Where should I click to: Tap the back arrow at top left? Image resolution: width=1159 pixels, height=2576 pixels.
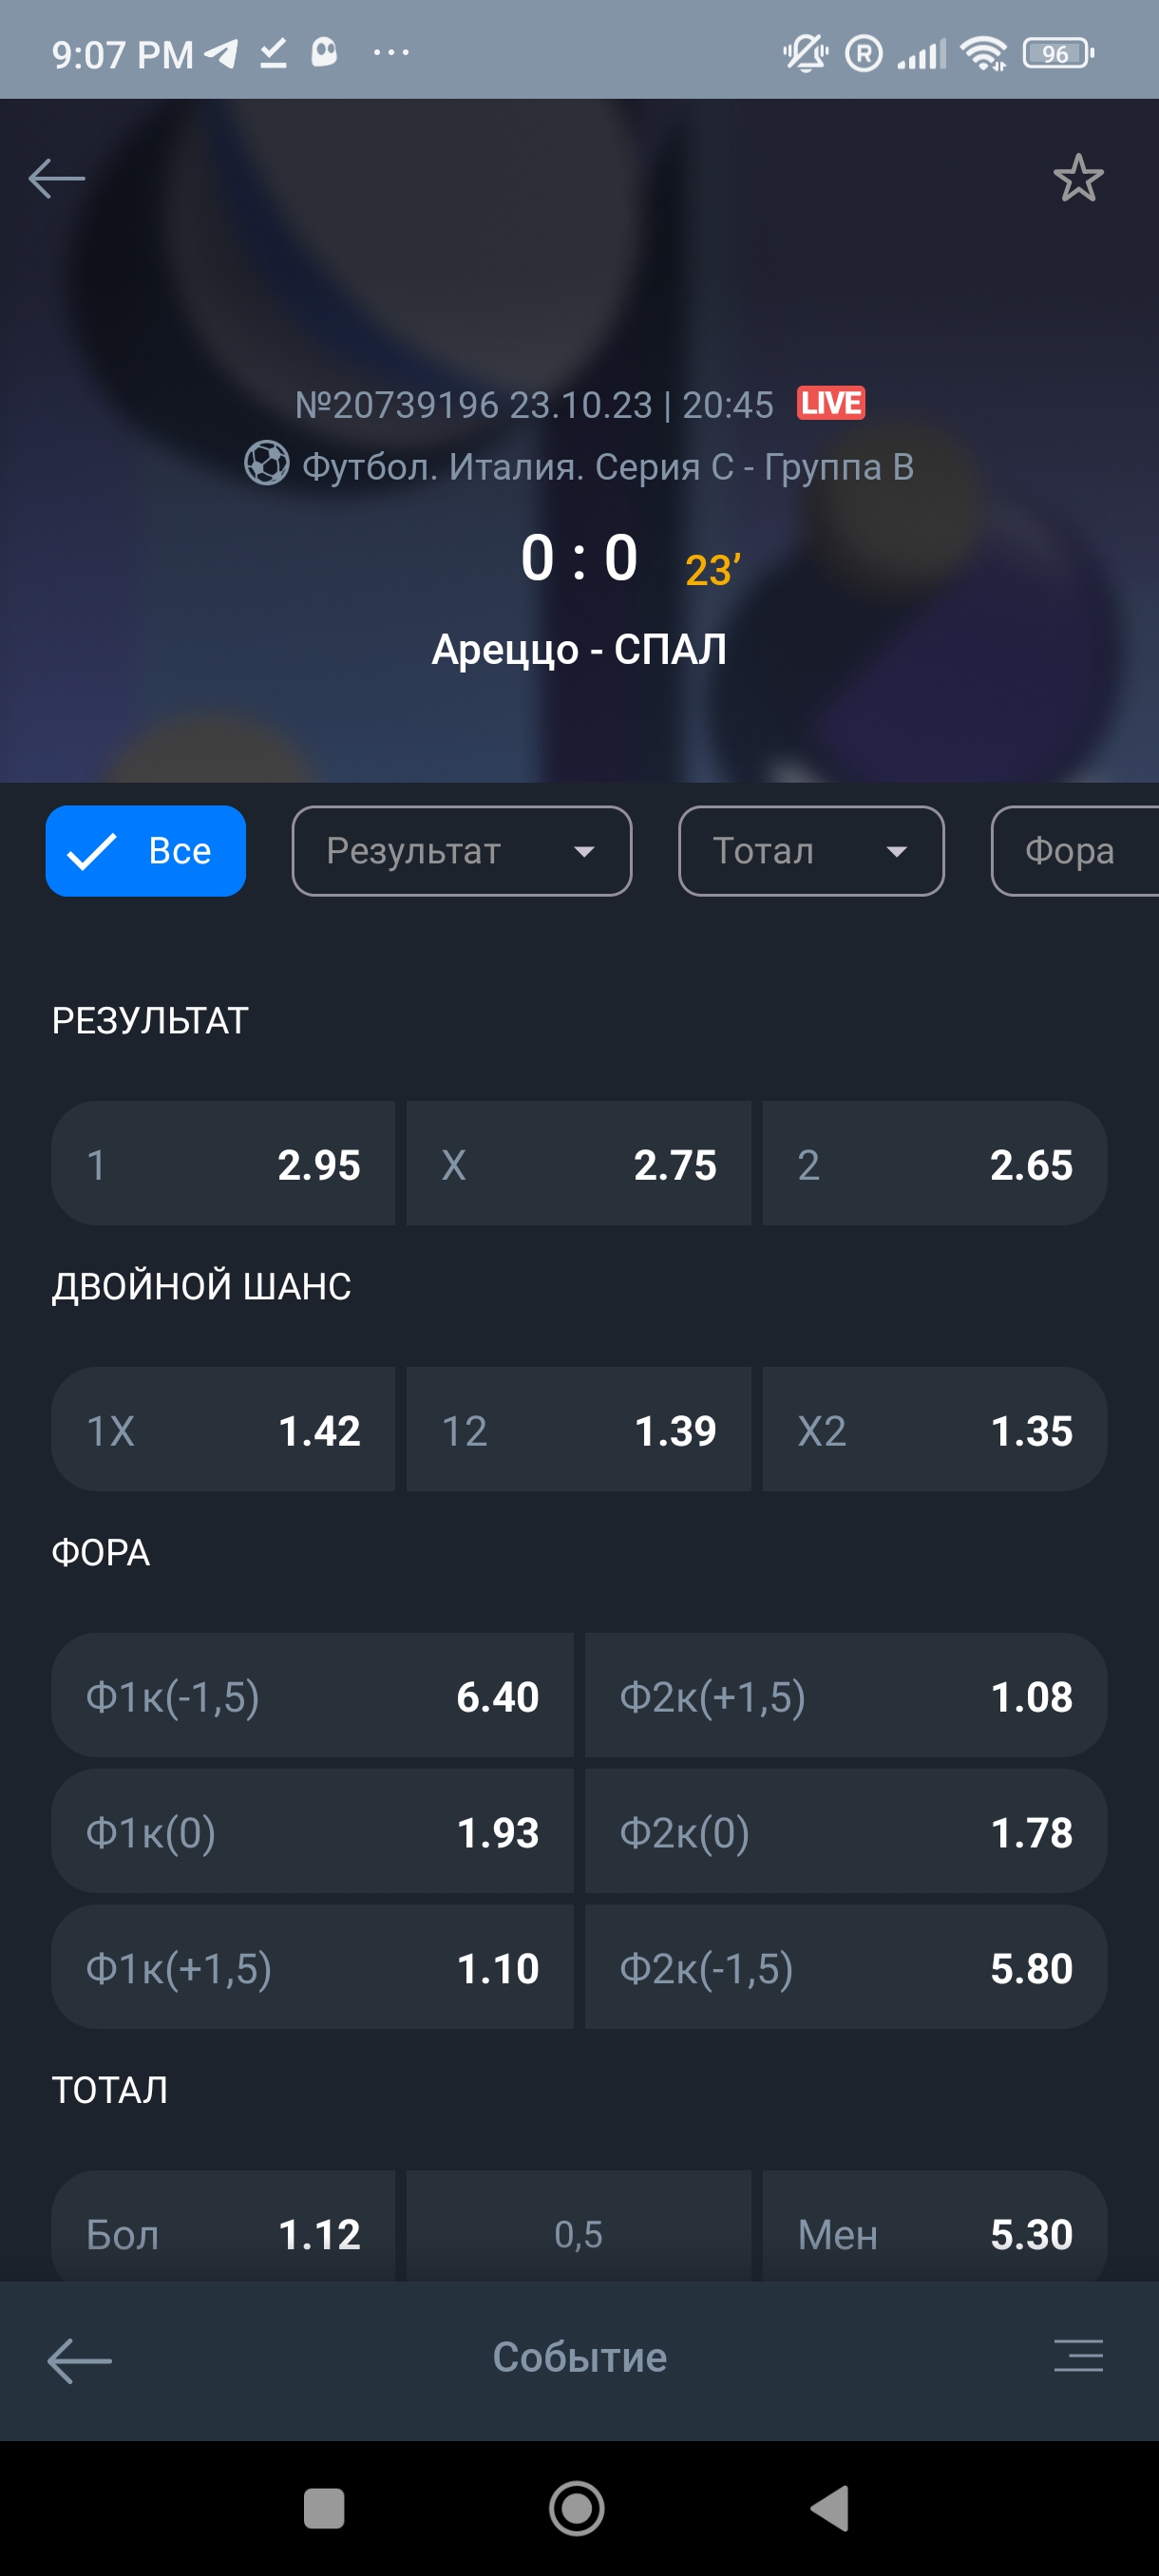coord(57,179)
